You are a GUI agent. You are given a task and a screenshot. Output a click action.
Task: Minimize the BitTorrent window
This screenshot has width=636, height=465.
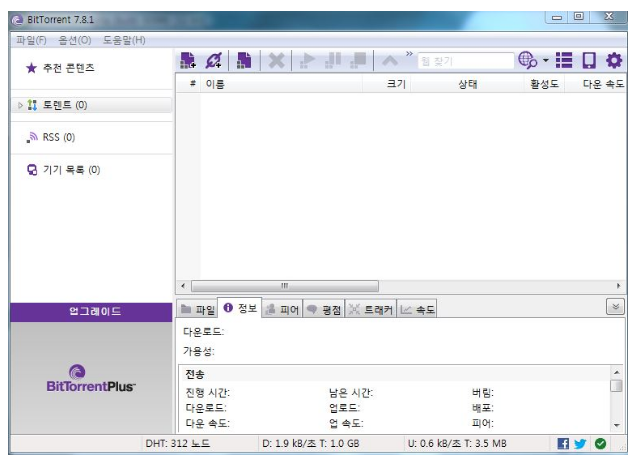pos(557,17)
